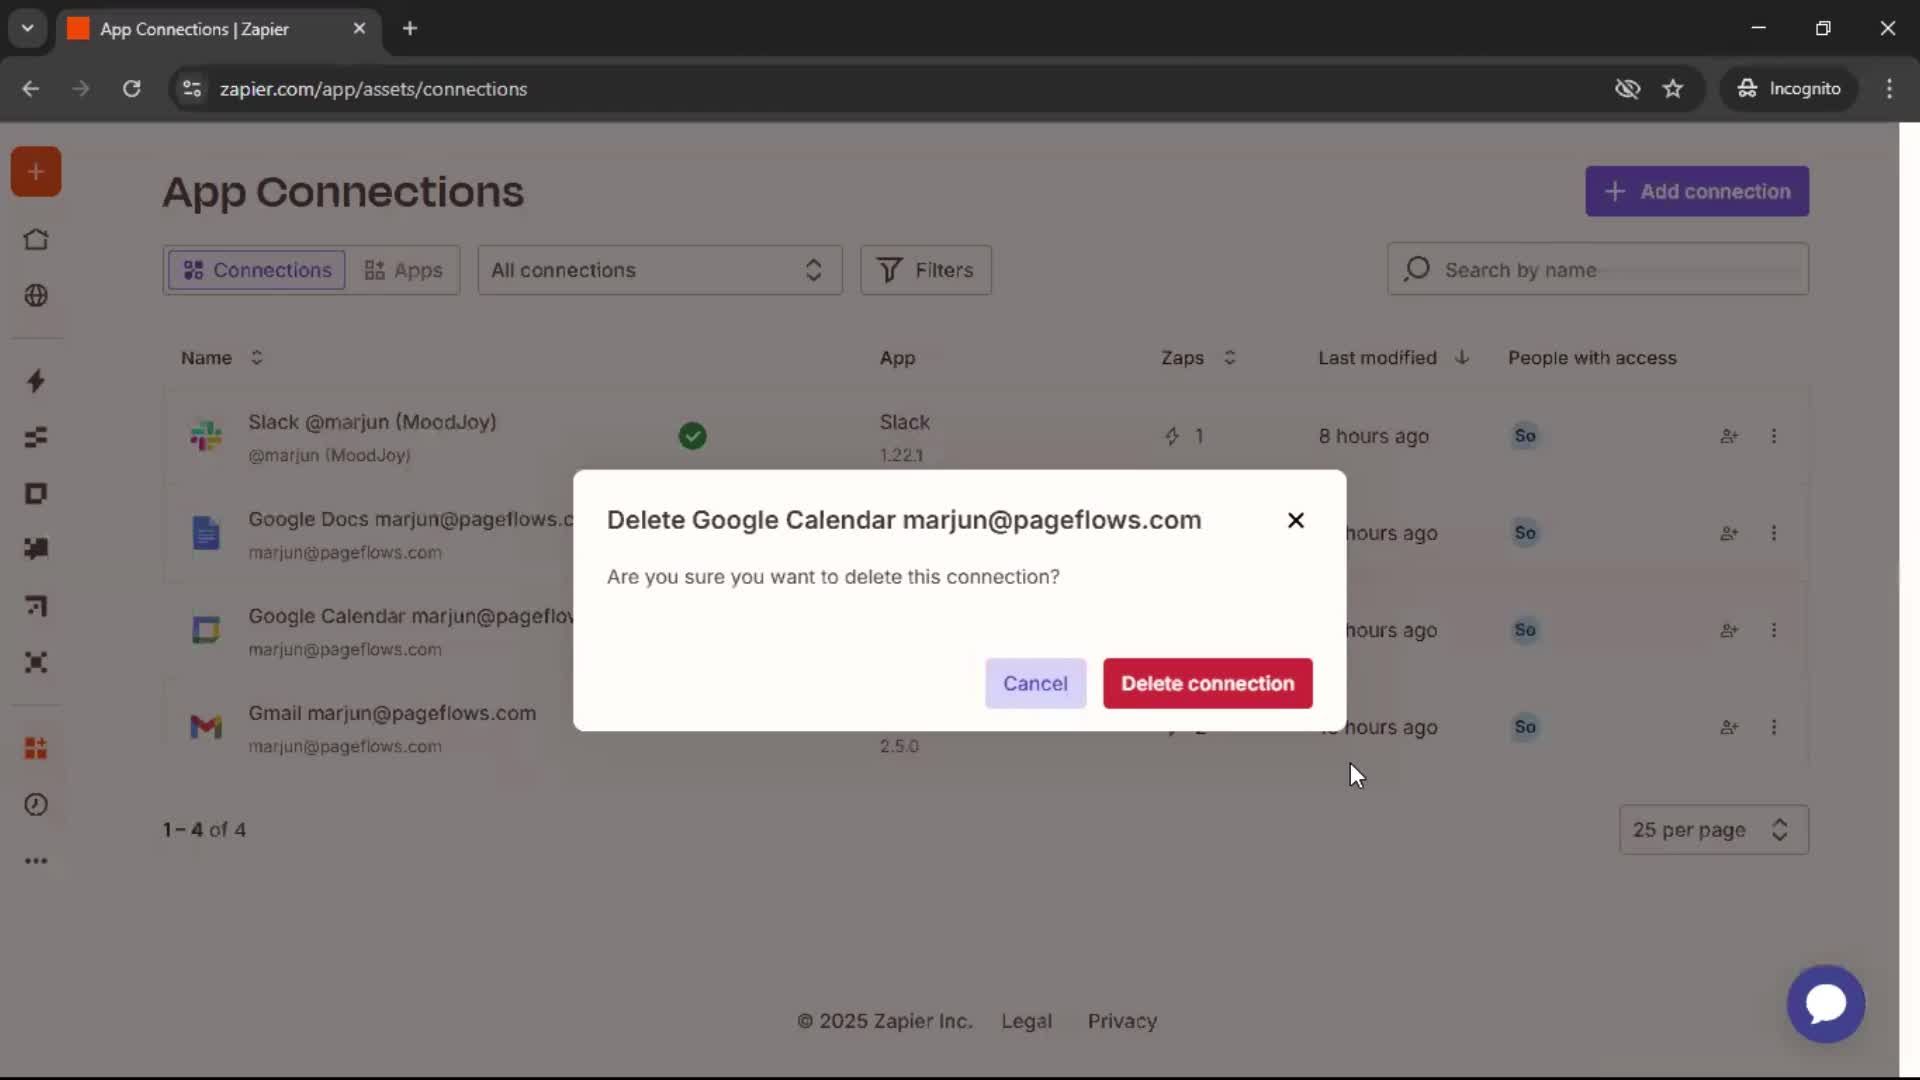Confirm with Delete connection button
The width and height of the screenshot is (1920, 1080).
[1207, 683]
